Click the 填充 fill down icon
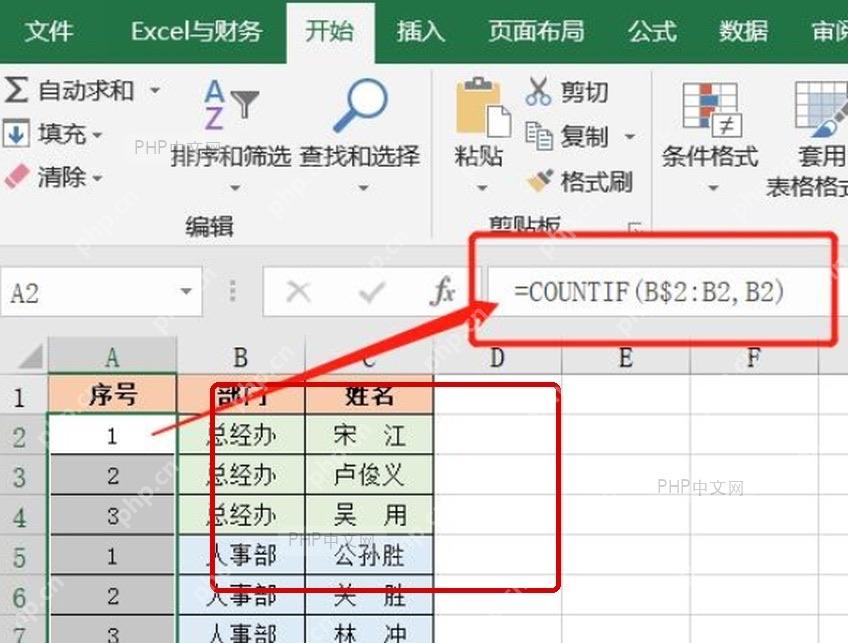Viewport: 848px width, 643px height. pyautogui.click(x=15, y=134)
